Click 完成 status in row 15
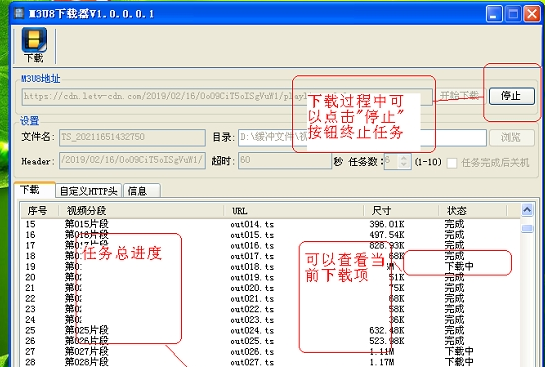The width and height of the screenshot is (545, 367). point(454,224)
